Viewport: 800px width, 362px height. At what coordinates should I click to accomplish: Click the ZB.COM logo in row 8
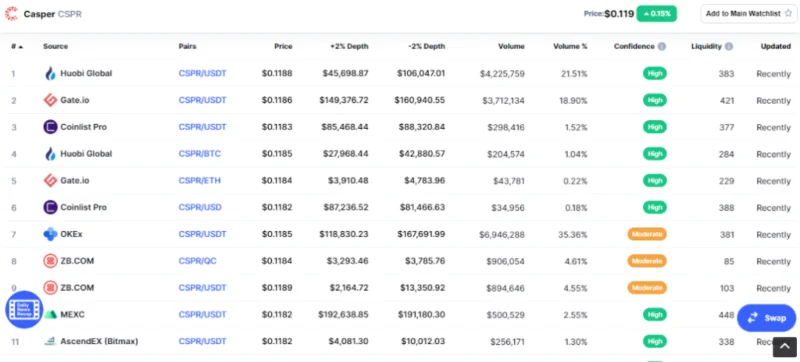click(50, 261)
